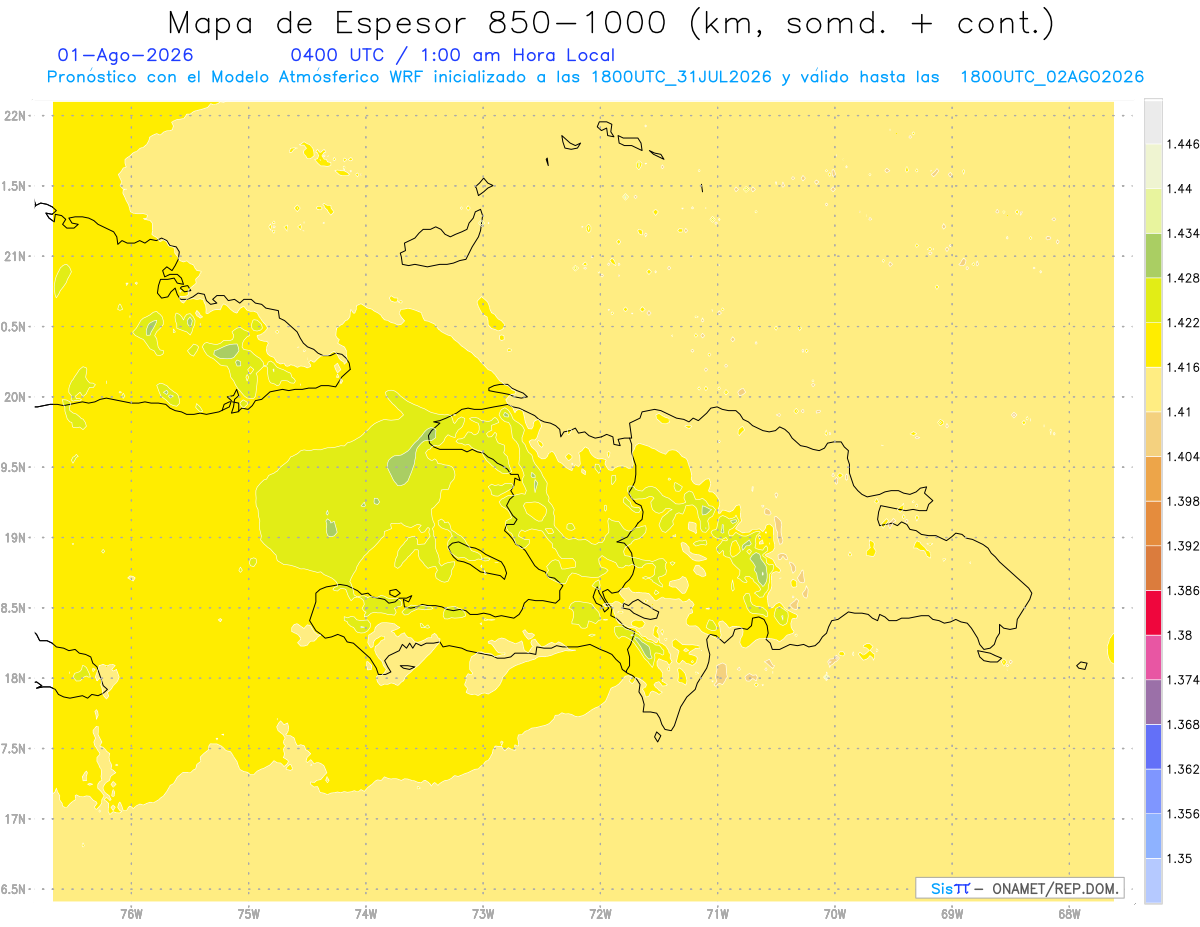1200x927 pixels.
Task: Click the legend value 1.446
Action: (1185, 144)
